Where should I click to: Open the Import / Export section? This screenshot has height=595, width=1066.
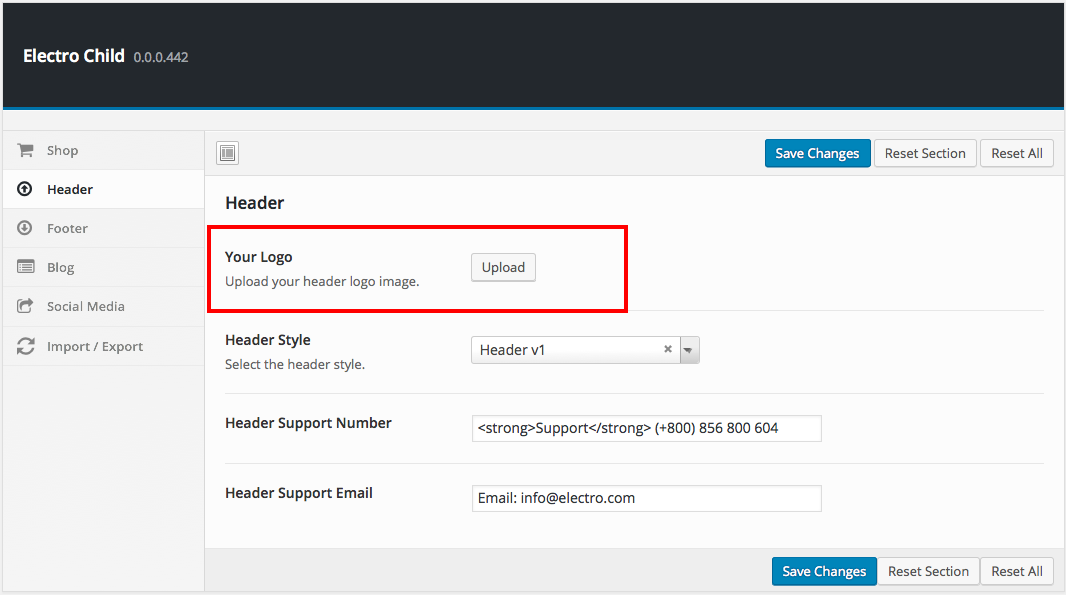click(103, 346)
